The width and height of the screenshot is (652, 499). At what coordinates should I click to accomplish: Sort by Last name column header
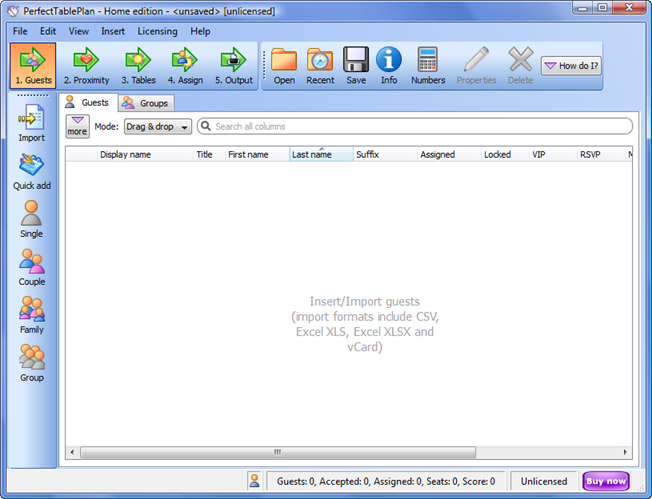pyautogui.click(x=320, y=155)
